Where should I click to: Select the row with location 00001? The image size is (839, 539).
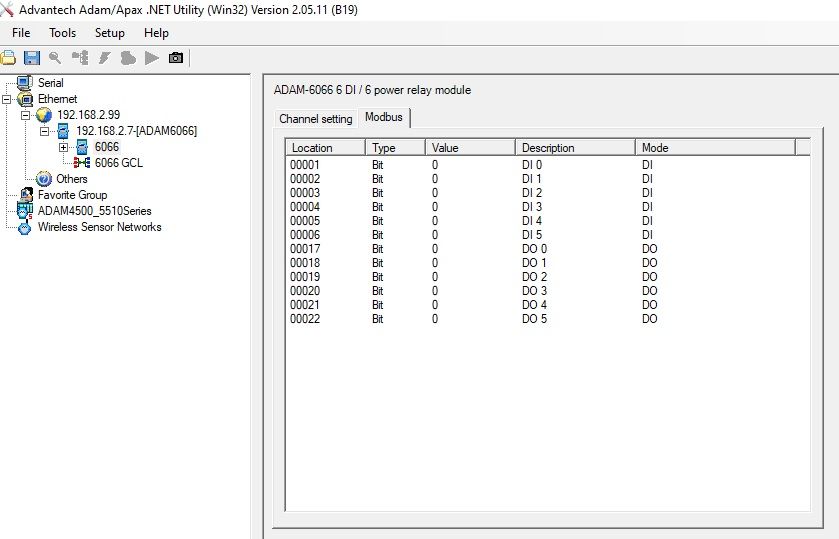[547, 165]
